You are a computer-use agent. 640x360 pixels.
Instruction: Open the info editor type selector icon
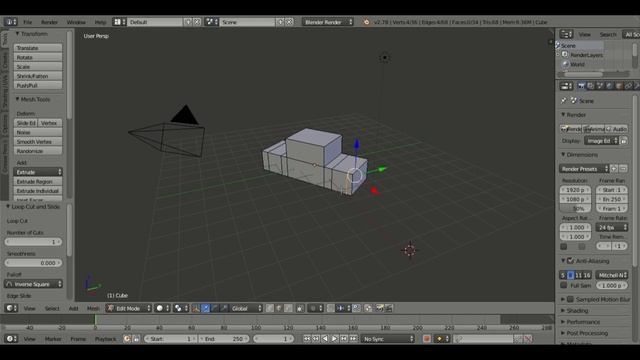click(x=10, y=22)
